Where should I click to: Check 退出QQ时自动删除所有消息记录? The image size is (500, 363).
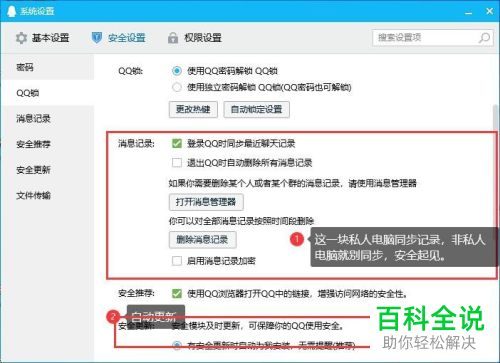177,163
